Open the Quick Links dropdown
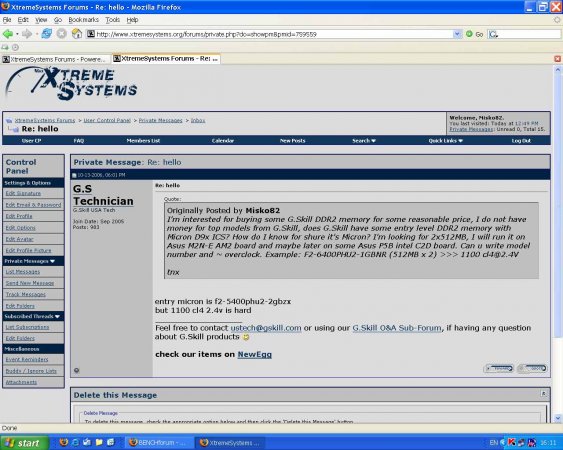Viewport: 563px width, 450px height. pyautogui.click(x=446, y=141)
